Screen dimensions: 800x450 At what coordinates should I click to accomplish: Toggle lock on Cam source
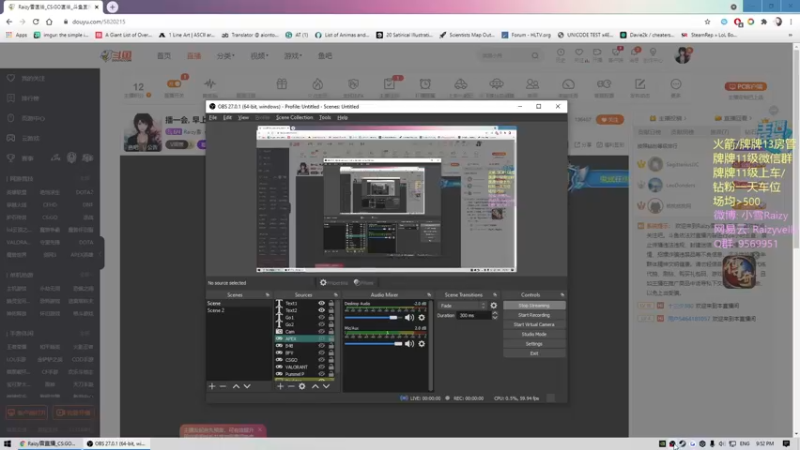tap(331, 332)
